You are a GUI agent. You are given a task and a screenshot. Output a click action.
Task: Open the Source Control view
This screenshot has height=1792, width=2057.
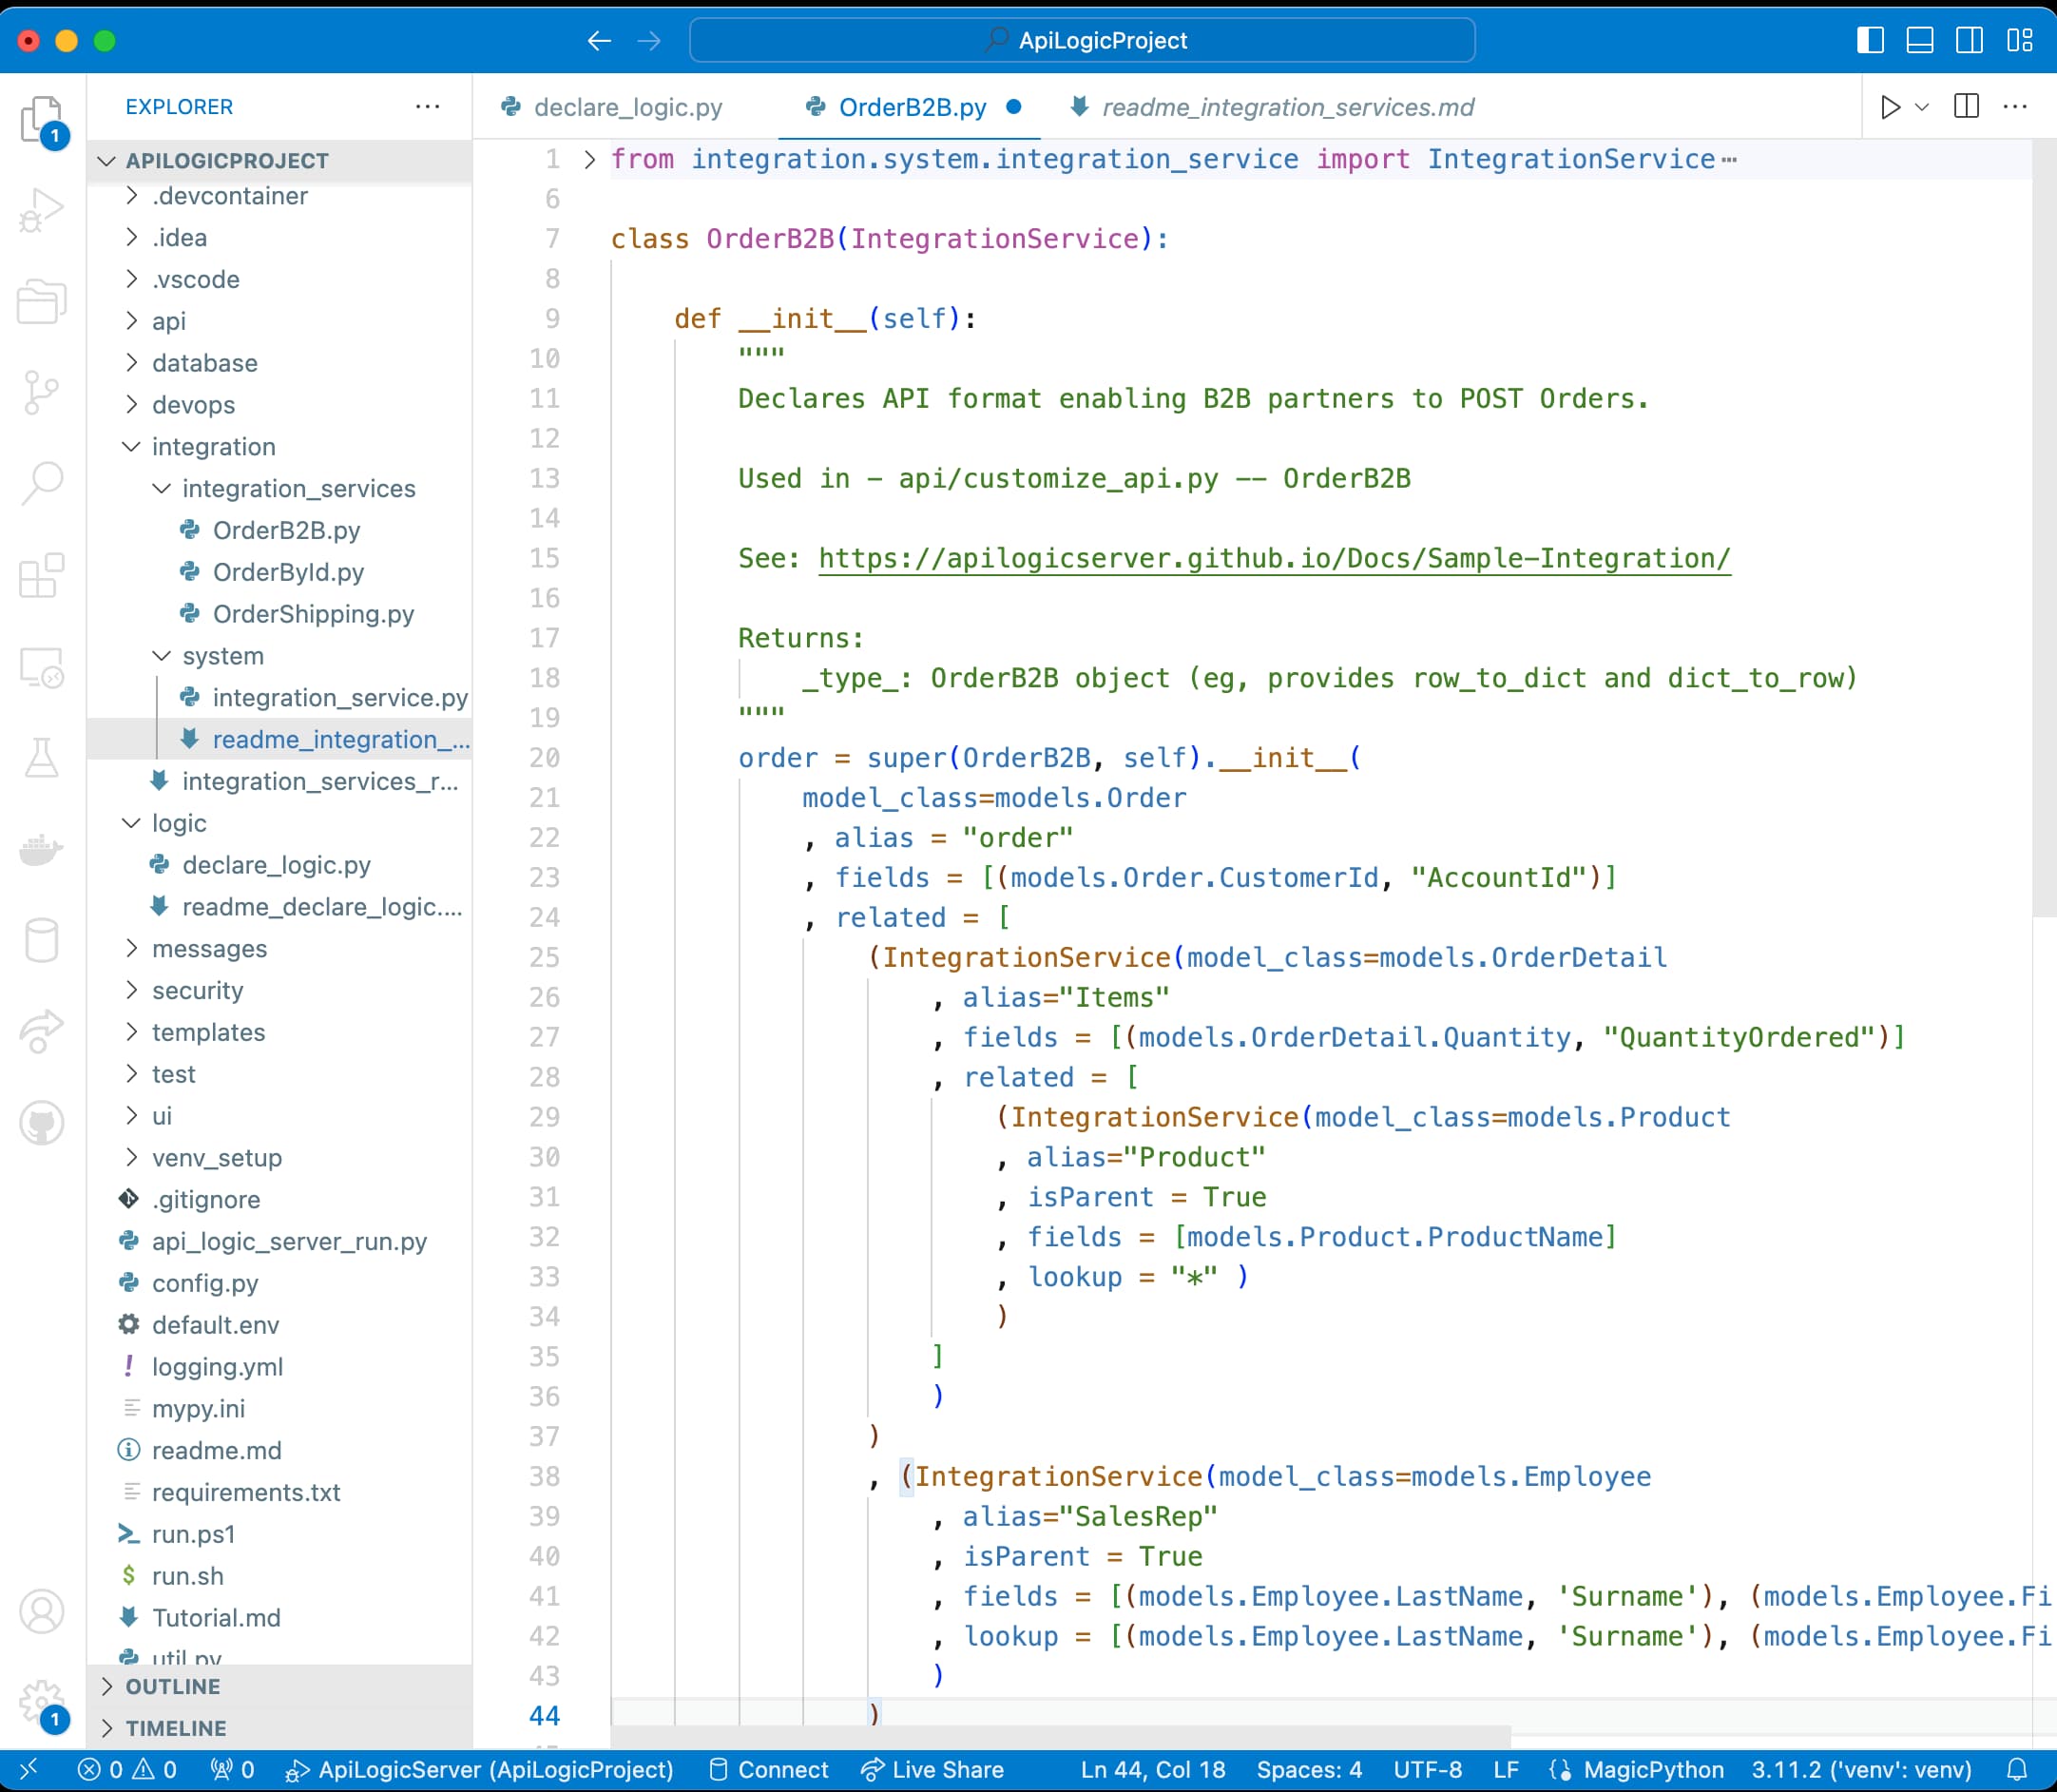click(41, 392)
